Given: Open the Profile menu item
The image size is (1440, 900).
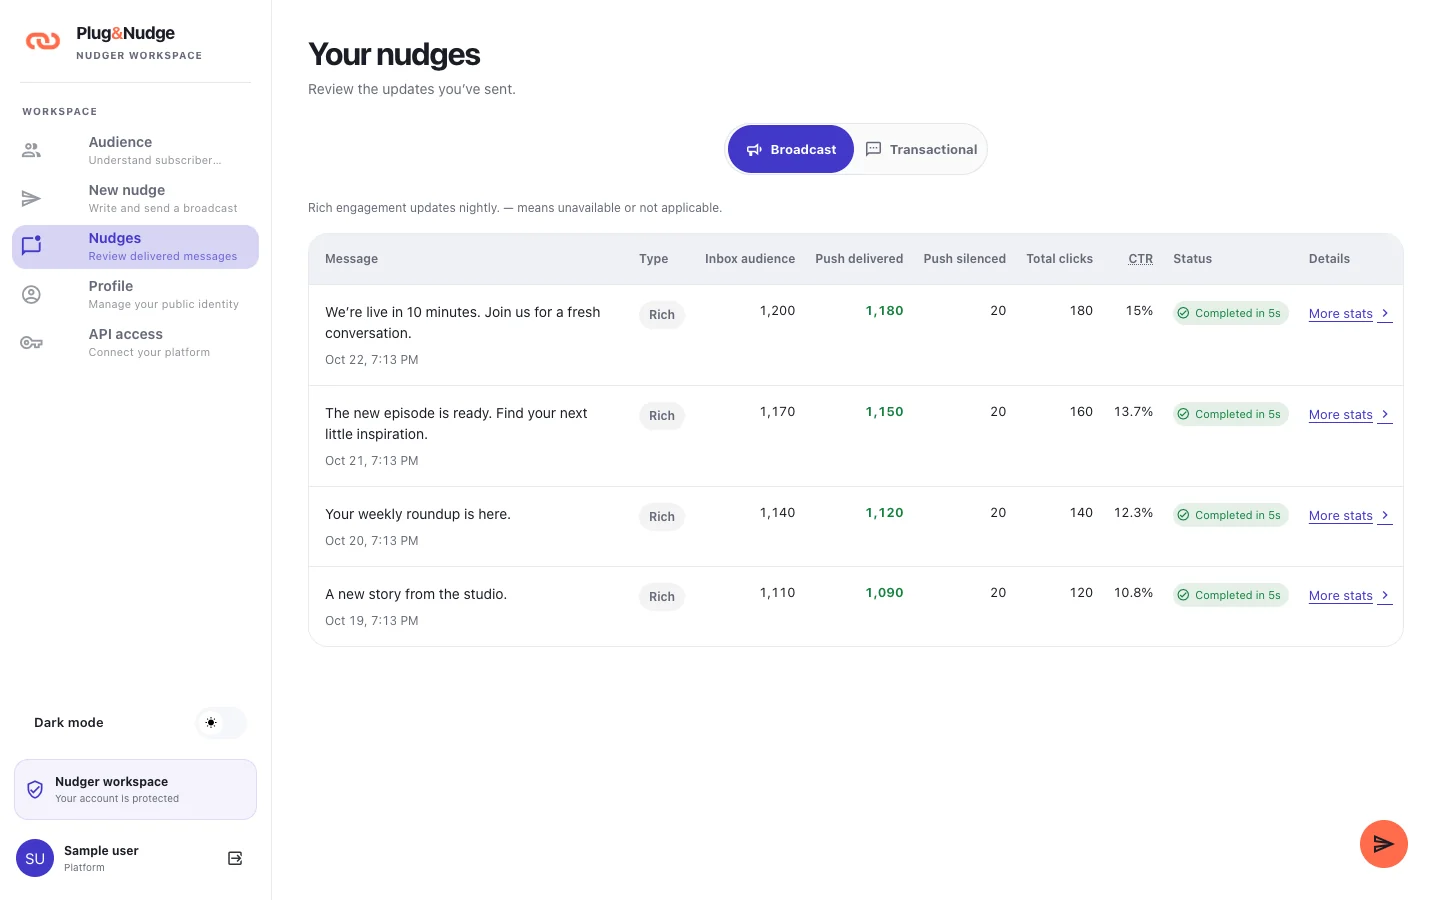Looking at the screenshot, I should tap(135, 294).
